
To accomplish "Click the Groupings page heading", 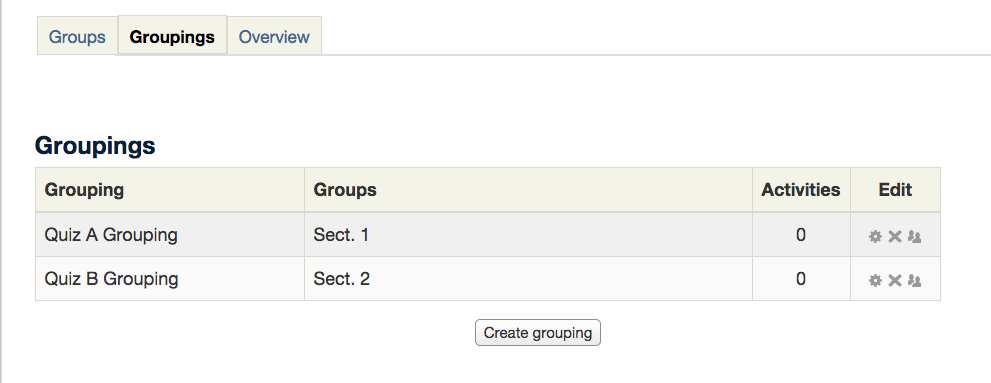I will click(95, 146).
